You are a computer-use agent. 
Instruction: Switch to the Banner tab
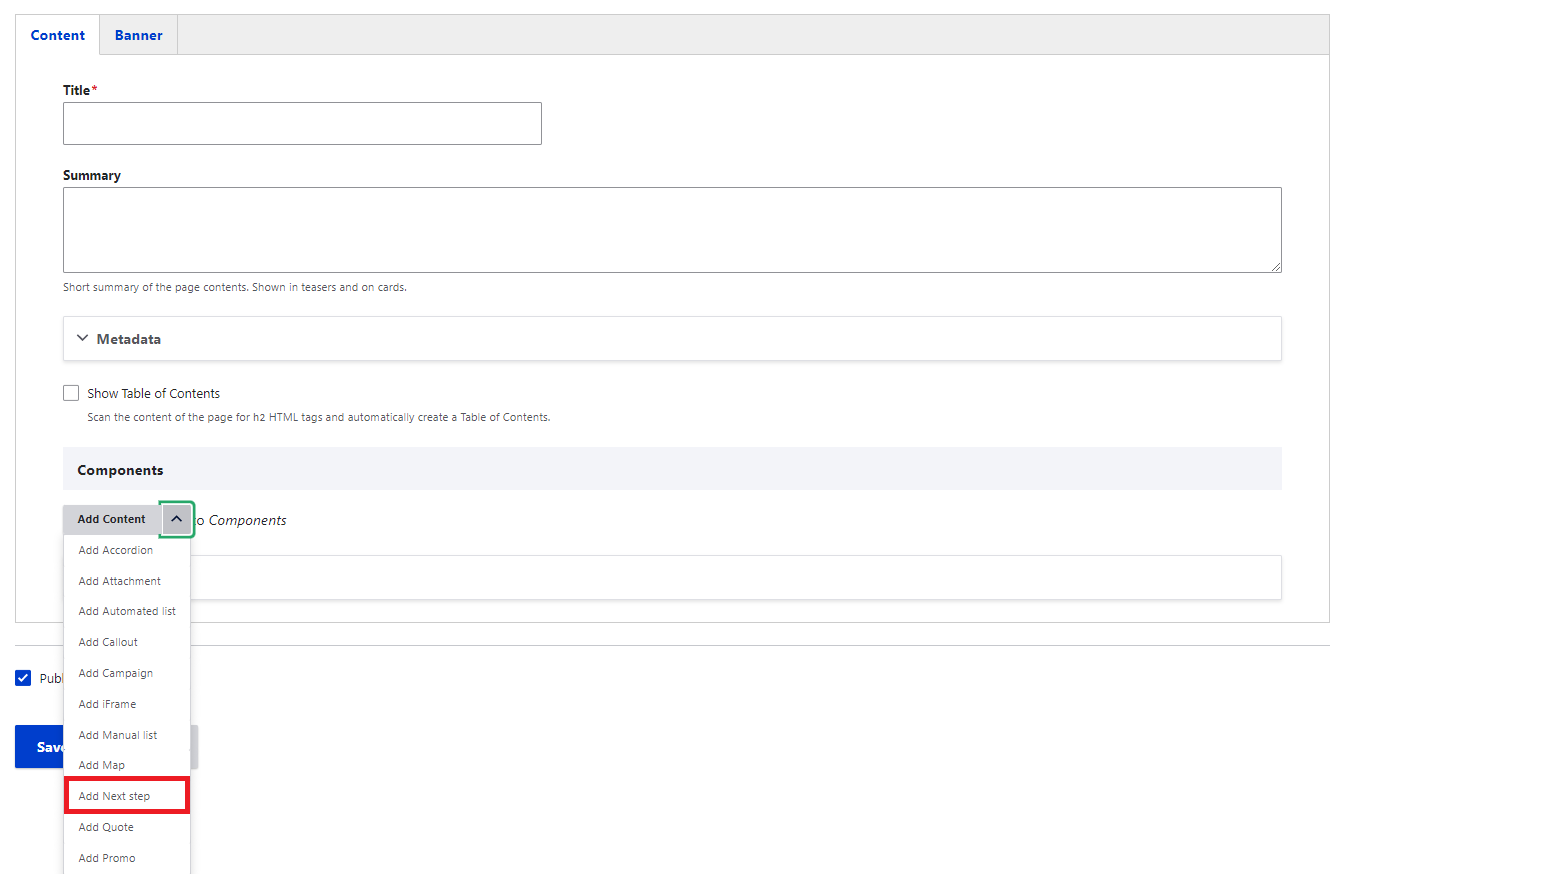coord(138,35)
